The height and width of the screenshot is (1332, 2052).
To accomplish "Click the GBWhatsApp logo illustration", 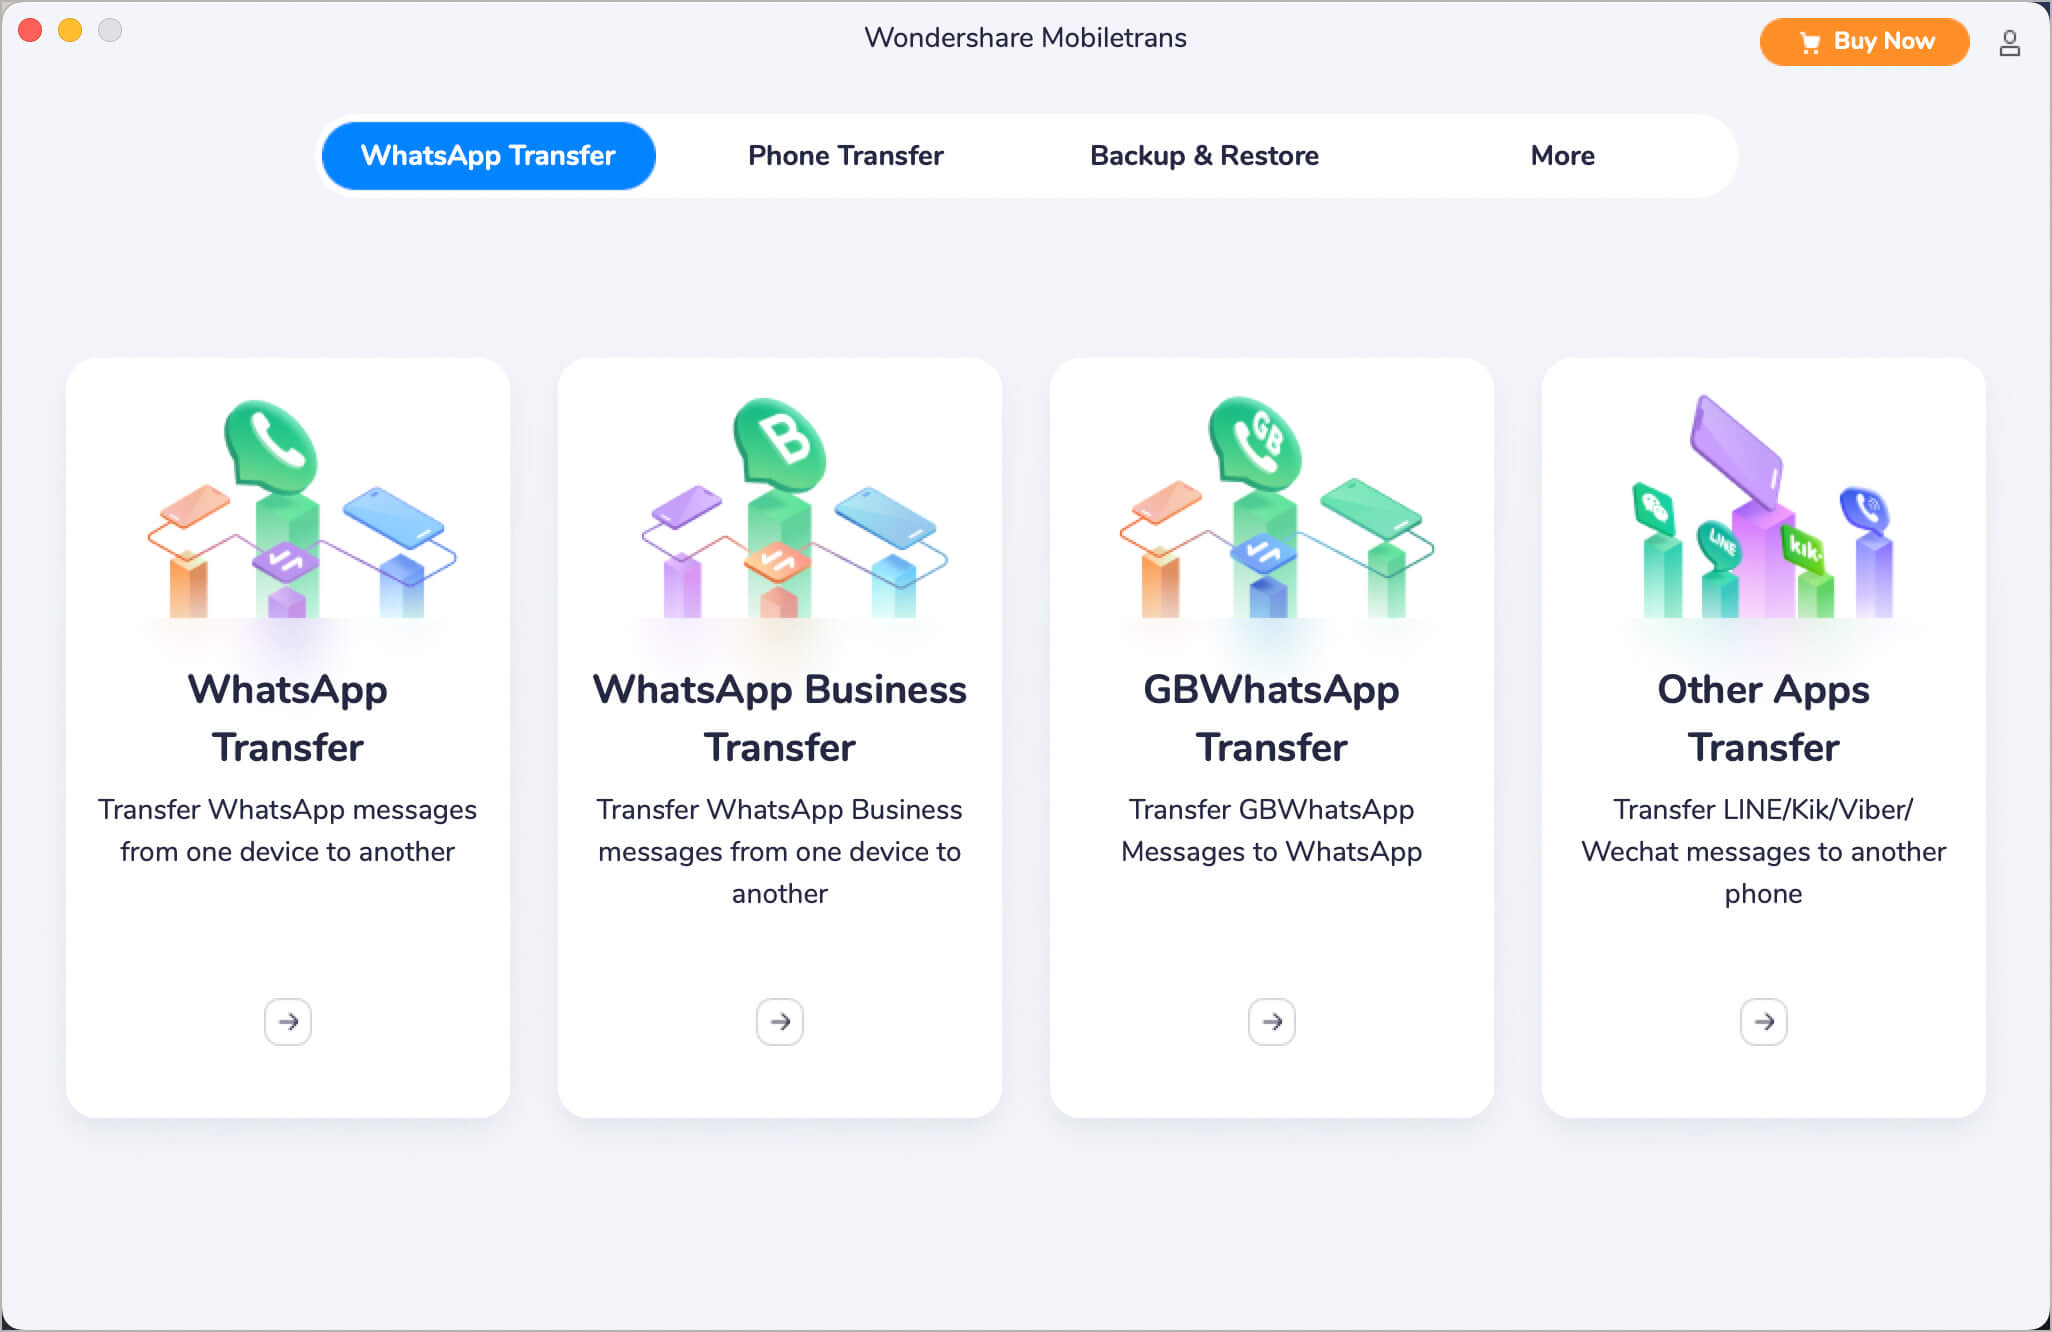I will click(x=1255, y=441).
